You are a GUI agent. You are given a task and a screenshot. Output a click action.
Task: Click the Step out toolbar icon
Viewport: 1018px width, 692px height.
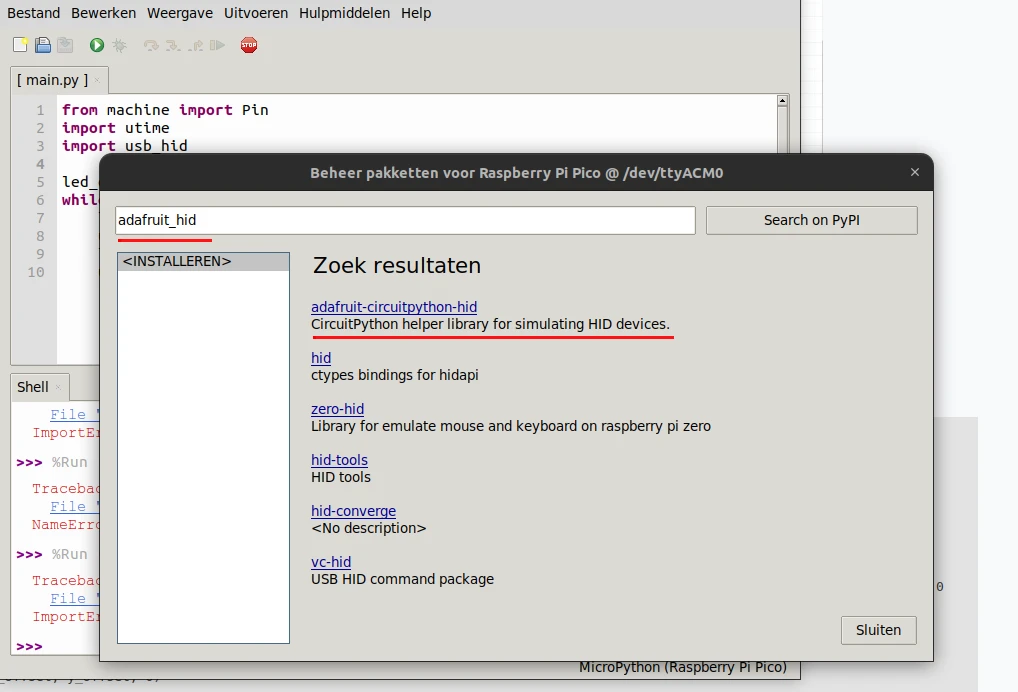[x=196, y=45]
